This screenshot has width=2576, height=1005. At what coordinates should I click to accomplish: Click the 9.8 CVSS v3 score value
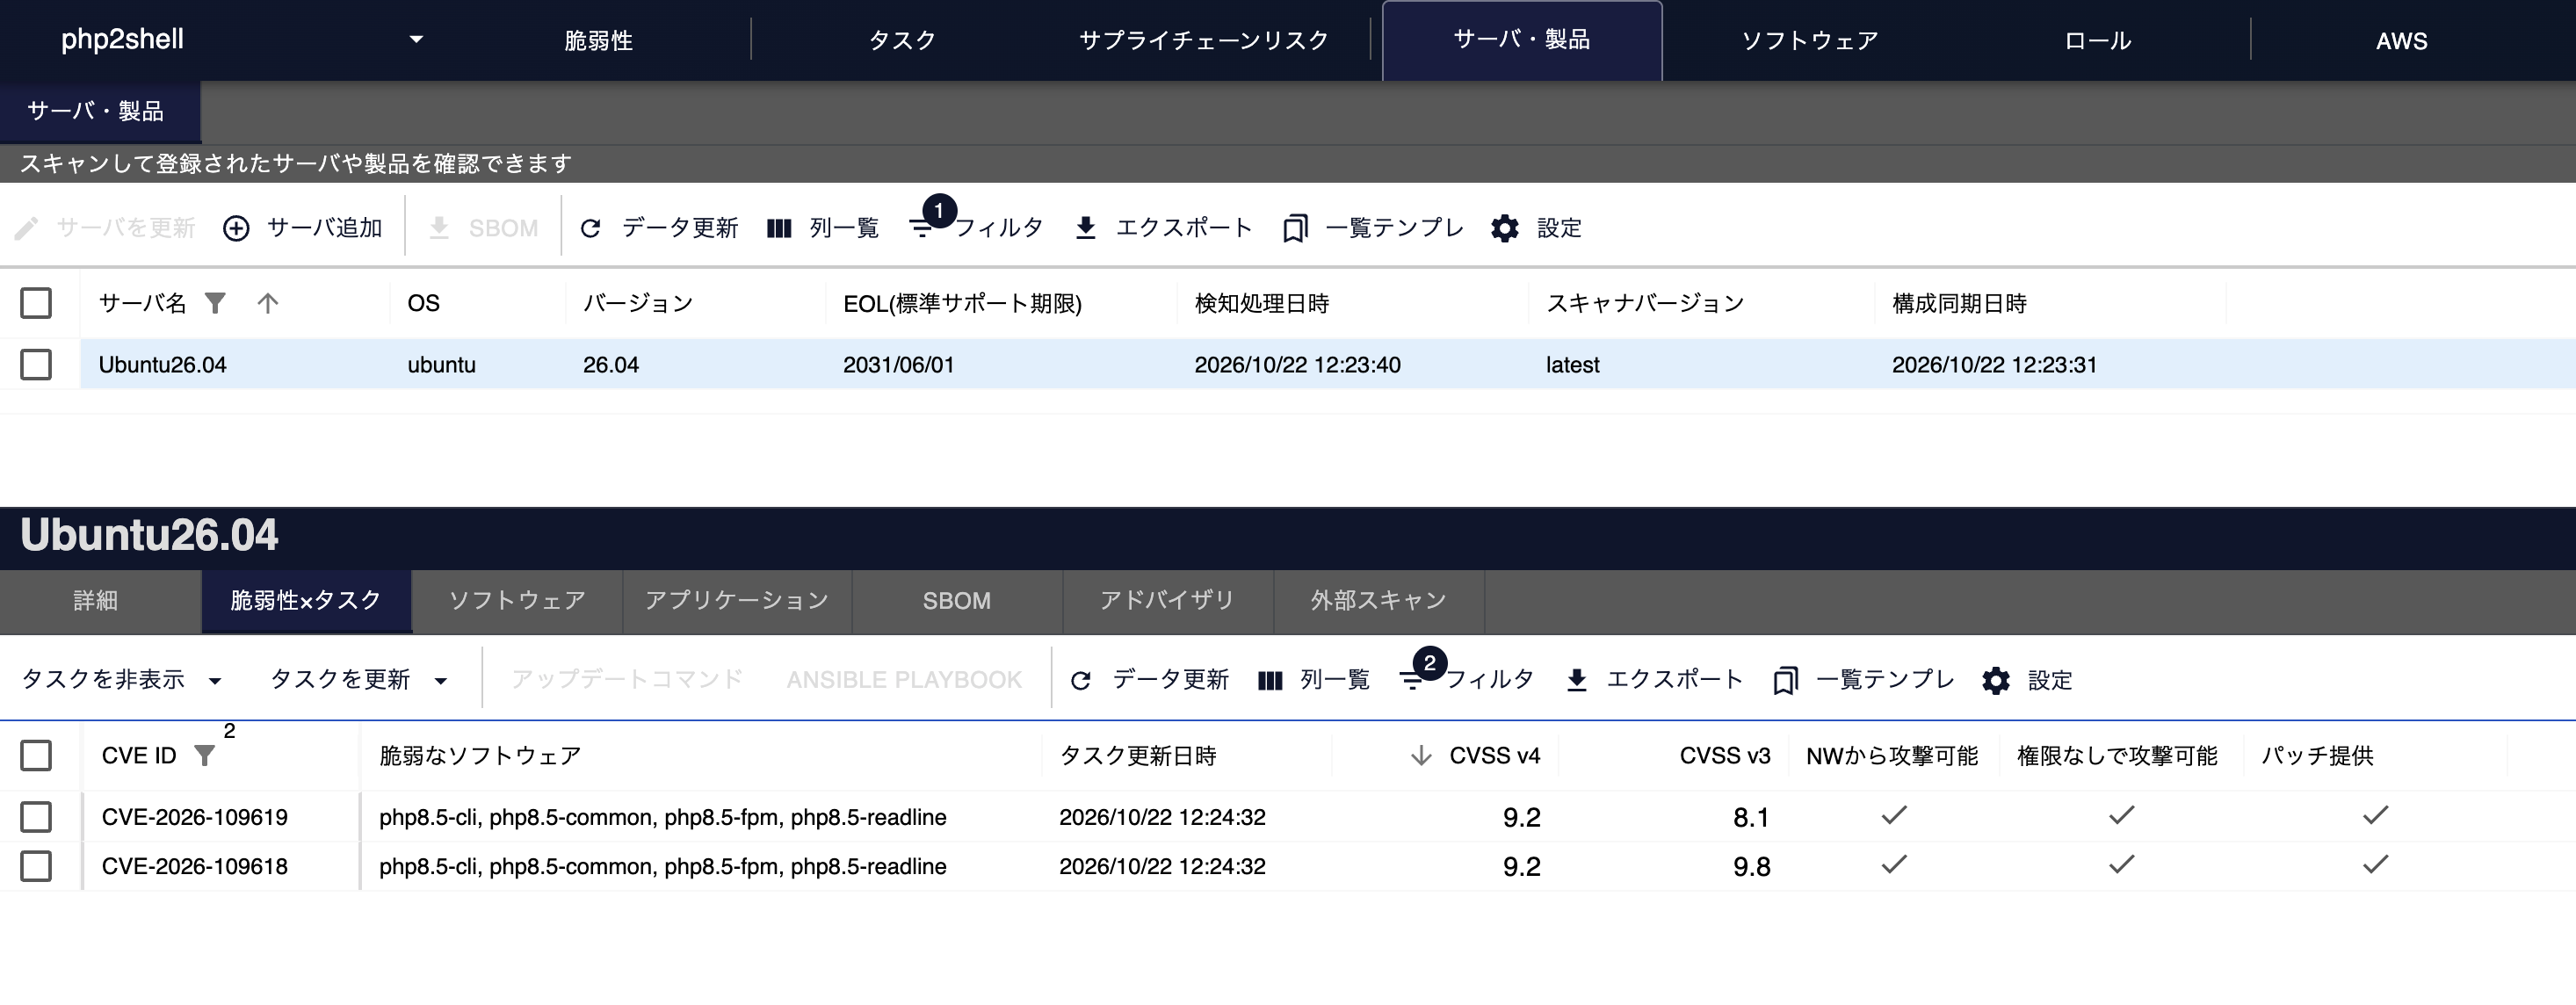pos(1751,866)
